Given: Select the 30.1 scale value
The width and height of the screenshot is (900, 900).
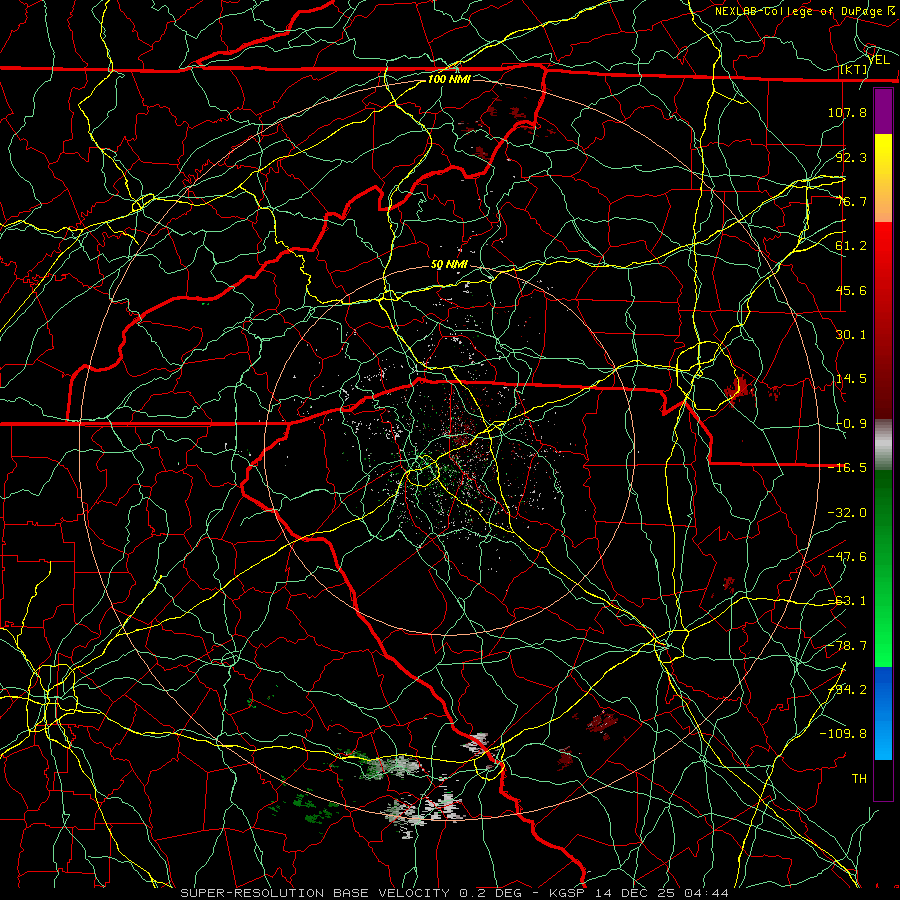Looking at the screenshot, I should point(851,335).
